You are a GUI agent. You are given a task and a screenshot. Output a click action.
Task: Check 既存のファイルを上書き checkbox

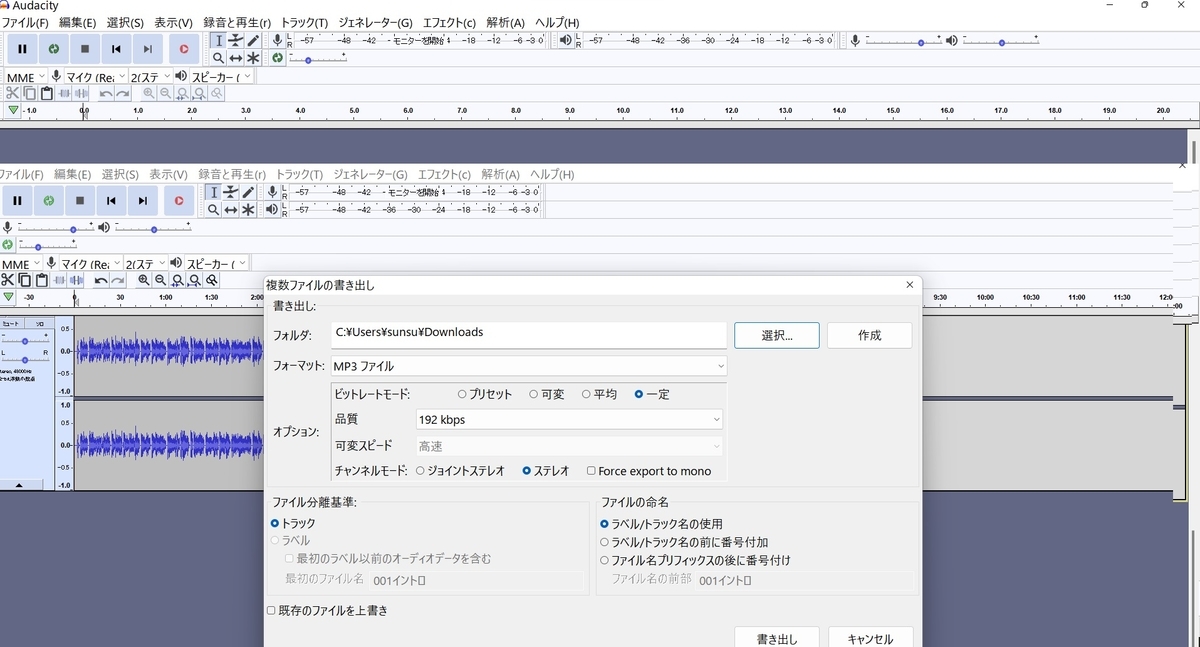(327, 610)
